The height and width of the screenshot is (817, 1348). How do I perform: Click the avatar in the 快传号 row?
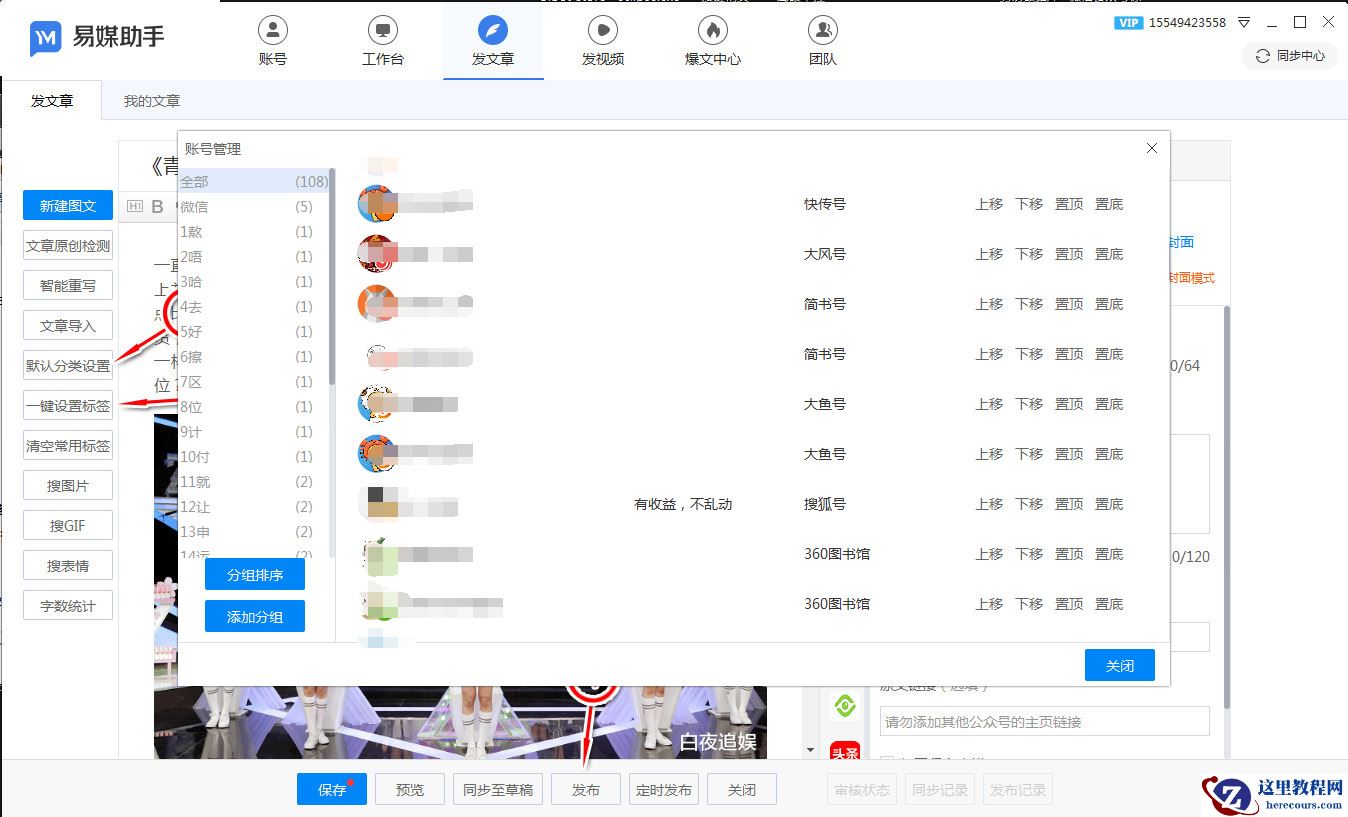coord(377,204)
